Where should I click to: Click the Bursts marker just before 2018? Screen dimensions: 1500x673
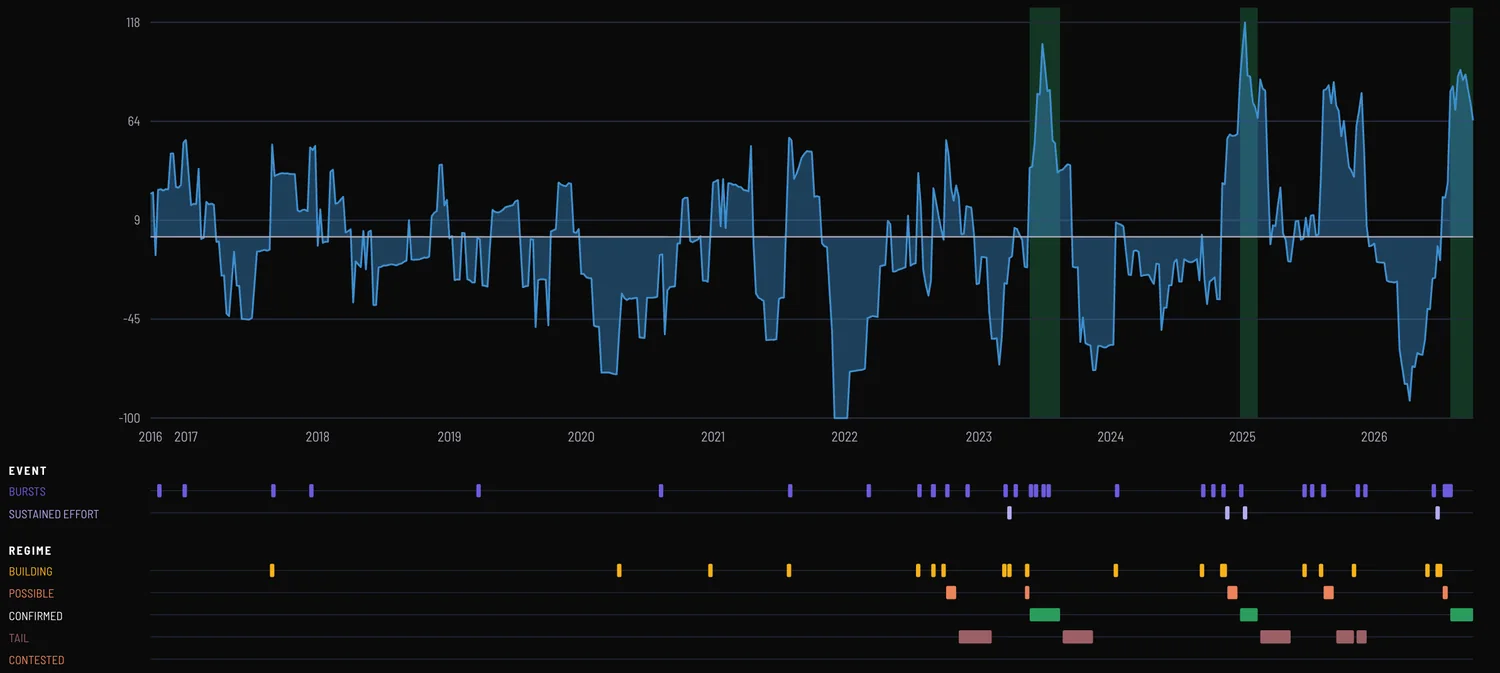point(311,491)
